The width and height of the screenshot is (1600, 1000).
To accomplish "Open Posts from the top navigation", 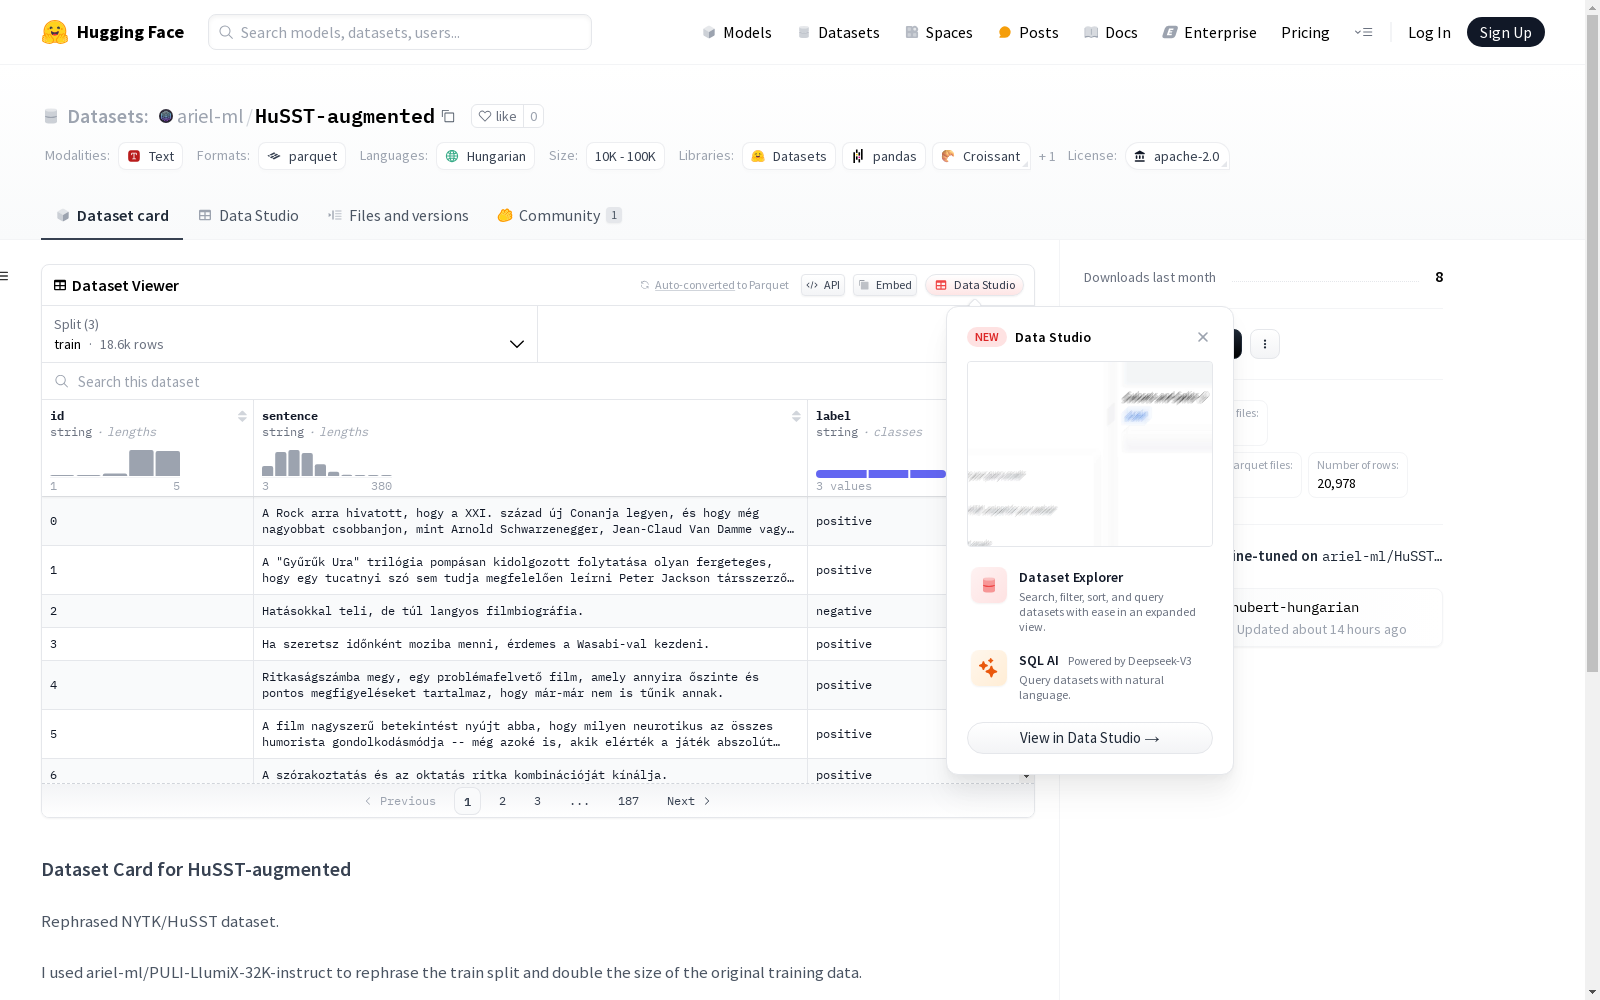I will [1029, 33].
